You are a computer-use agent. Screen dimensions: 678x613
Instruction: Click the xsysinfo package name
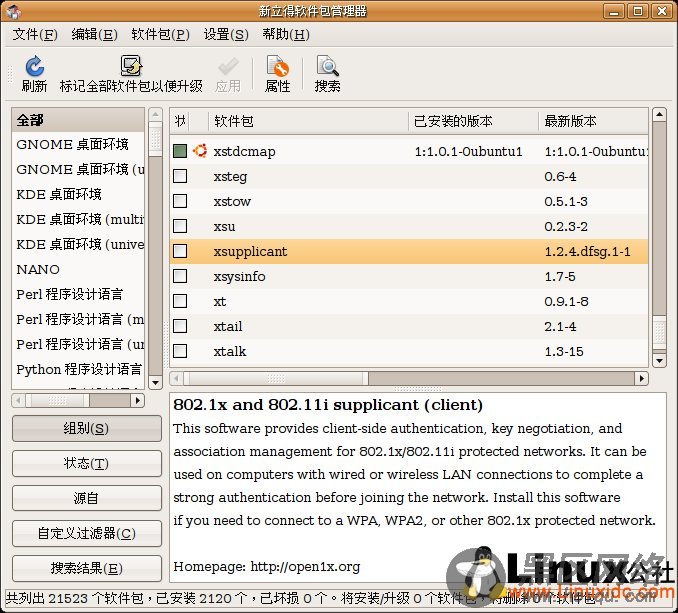239,277
